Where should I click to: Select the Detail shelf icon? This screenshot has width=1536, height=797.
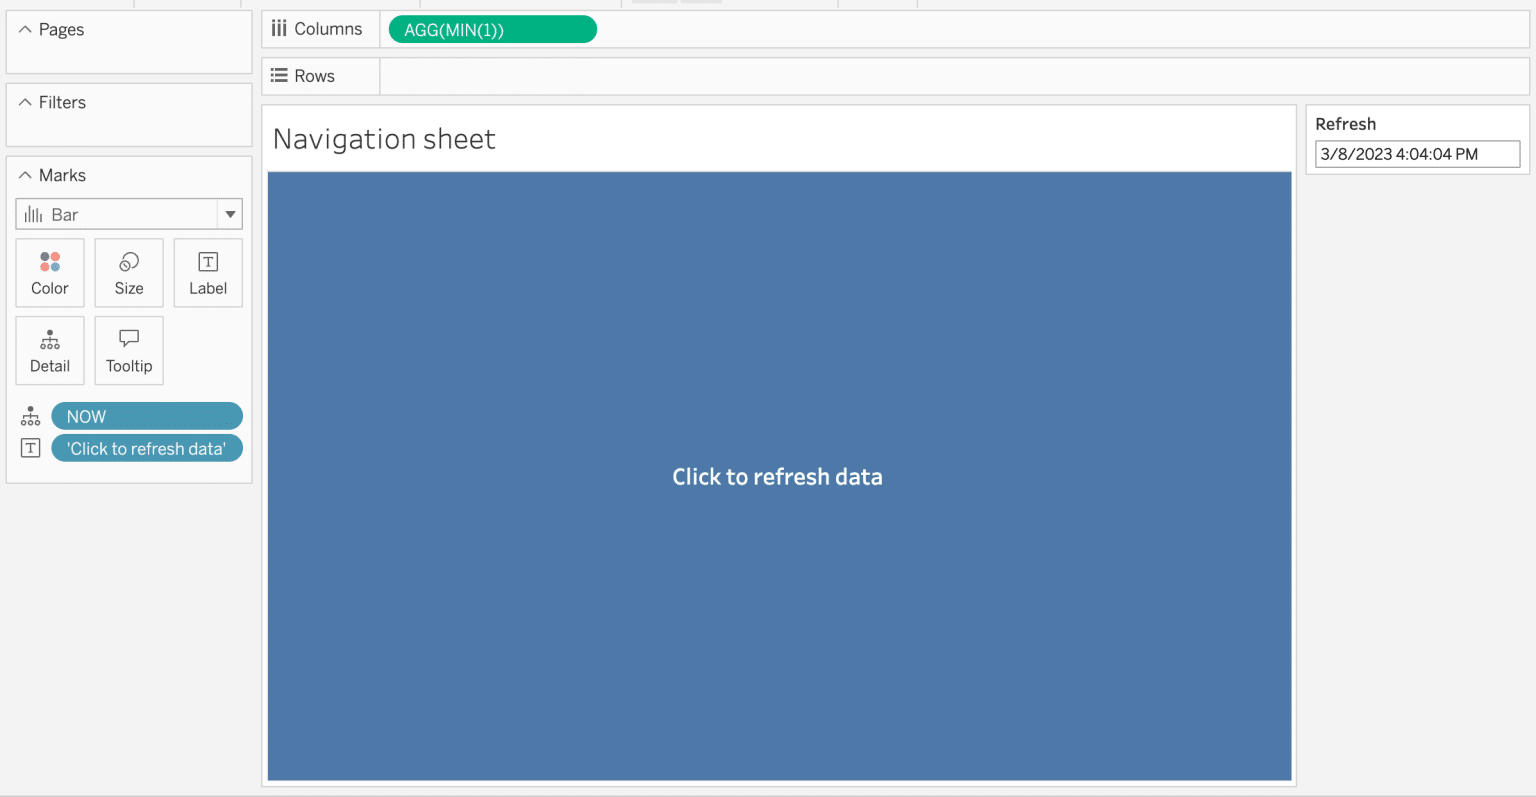point(49,350)
